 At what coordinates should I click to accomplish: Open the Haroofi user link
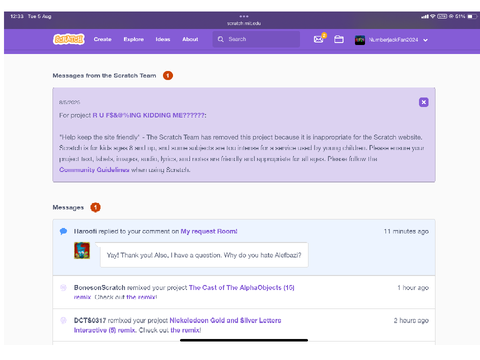[x=85, y=231]
